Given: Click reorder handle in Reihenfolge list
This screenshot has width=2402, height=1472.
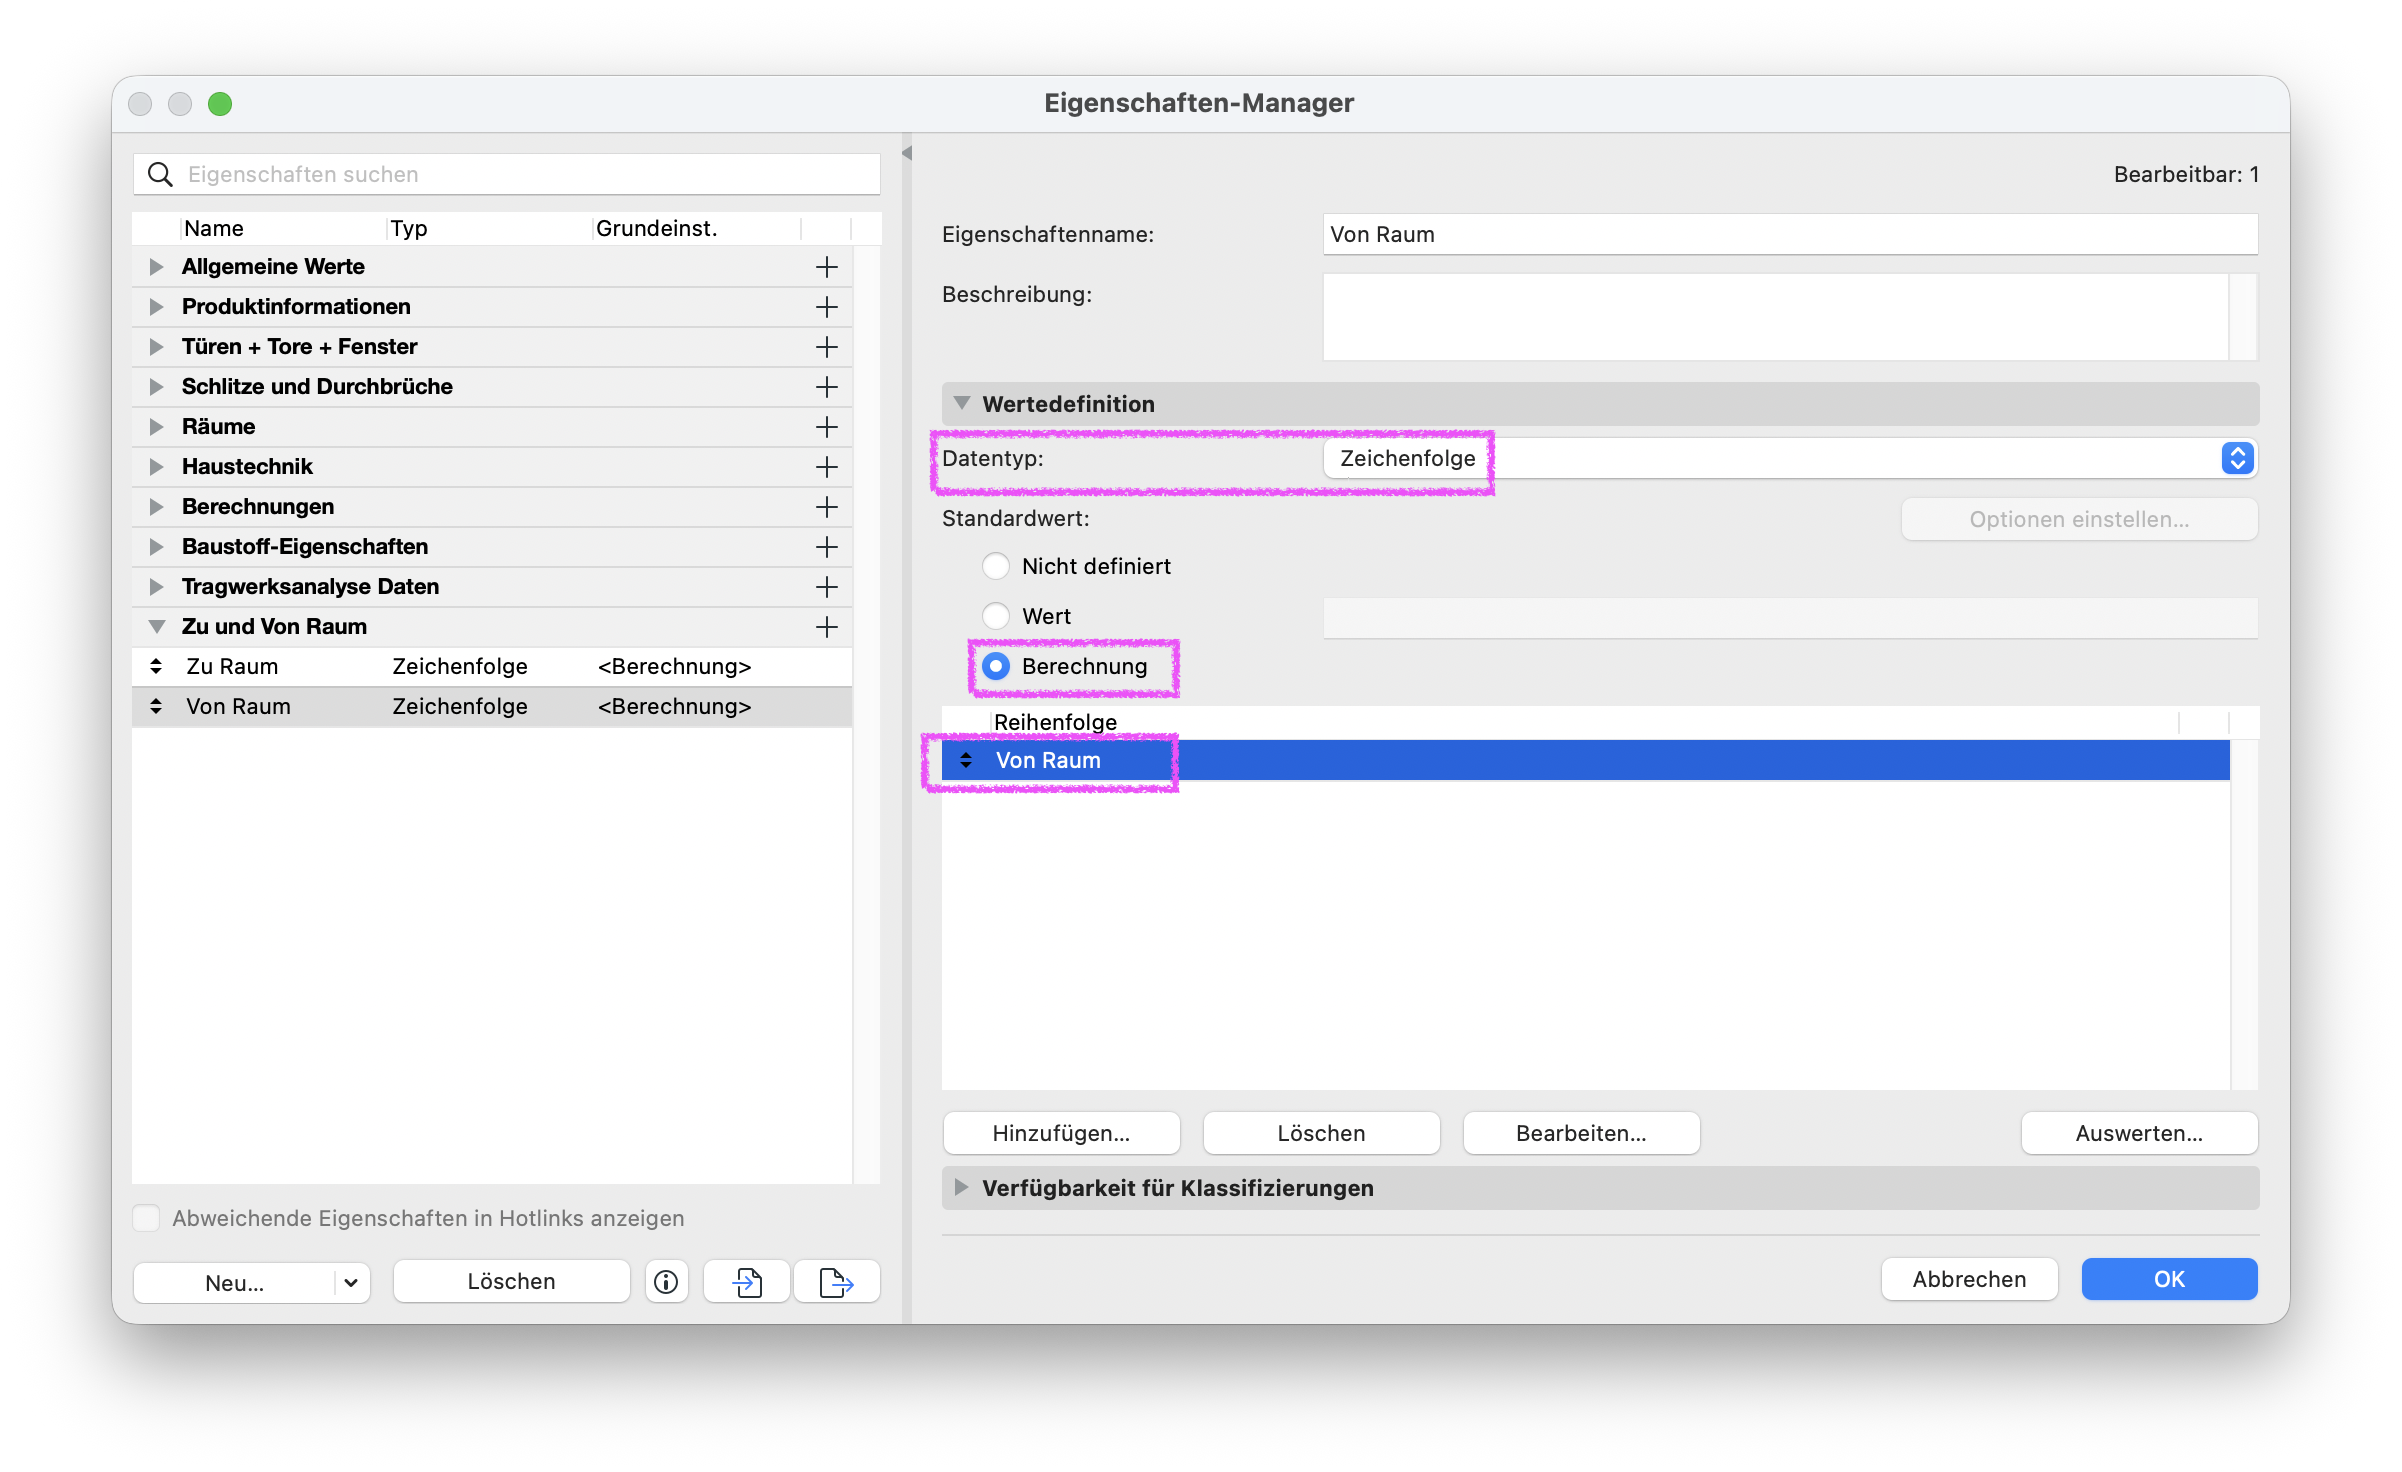Looking at the screenshot, I should click(x=966, y=760).
